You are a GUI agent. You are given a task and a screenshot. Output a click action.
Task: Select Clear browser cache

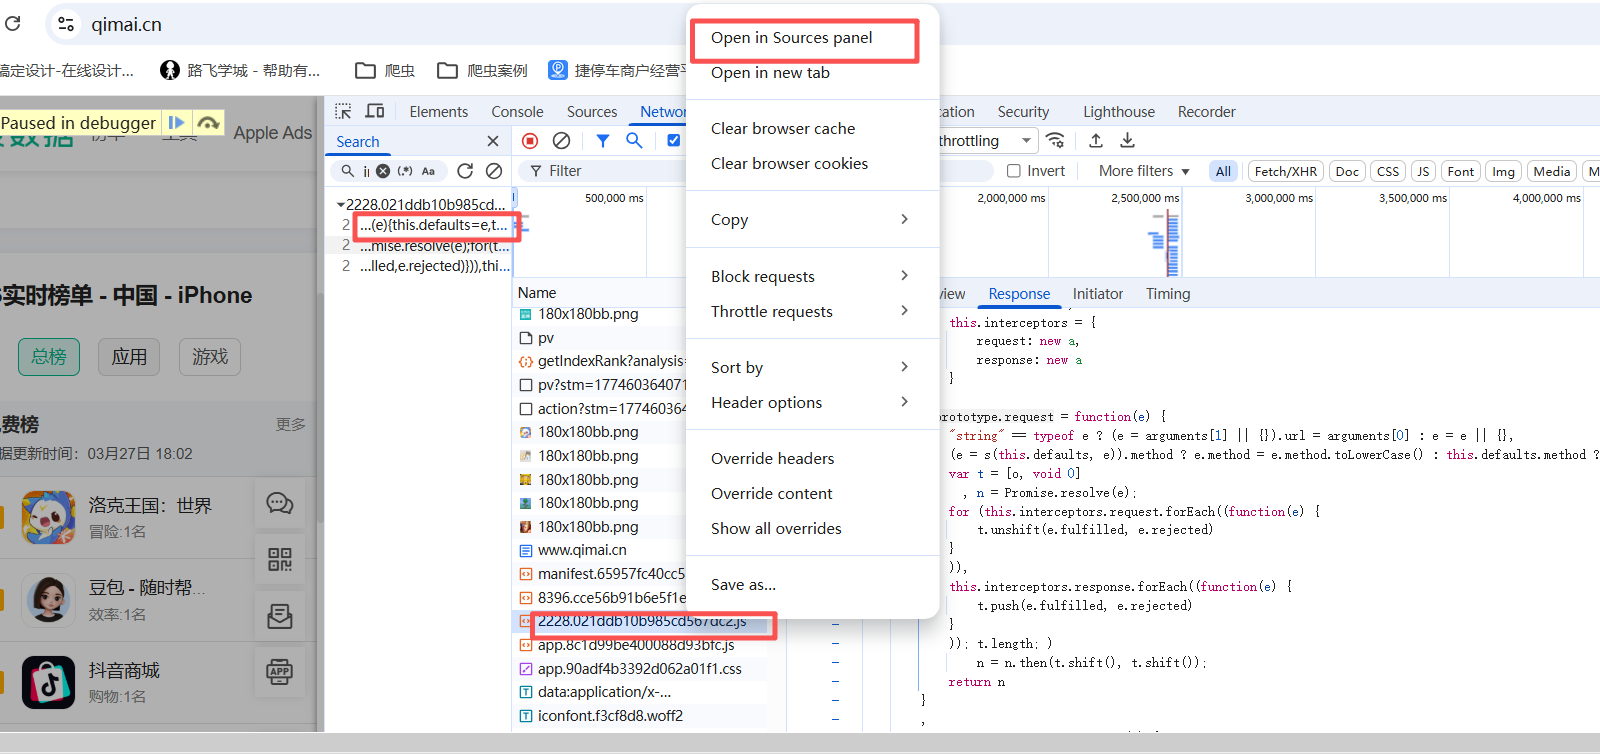[x=812, y=128]
